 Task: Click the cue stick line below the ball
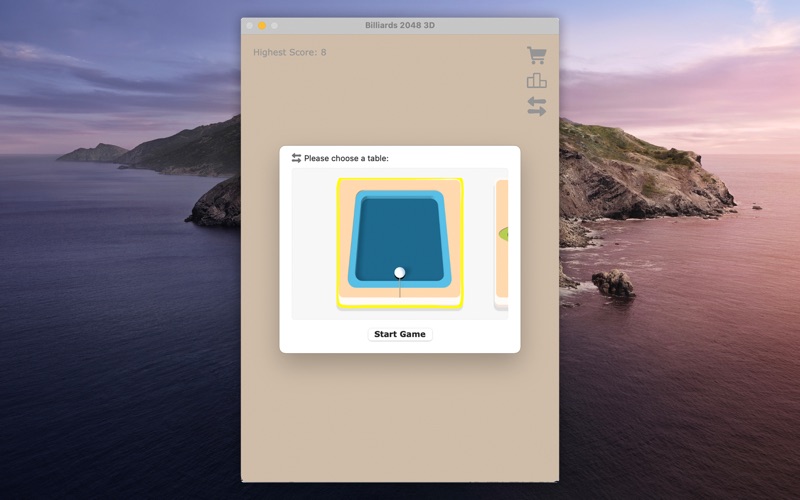(x=400, y=289)
